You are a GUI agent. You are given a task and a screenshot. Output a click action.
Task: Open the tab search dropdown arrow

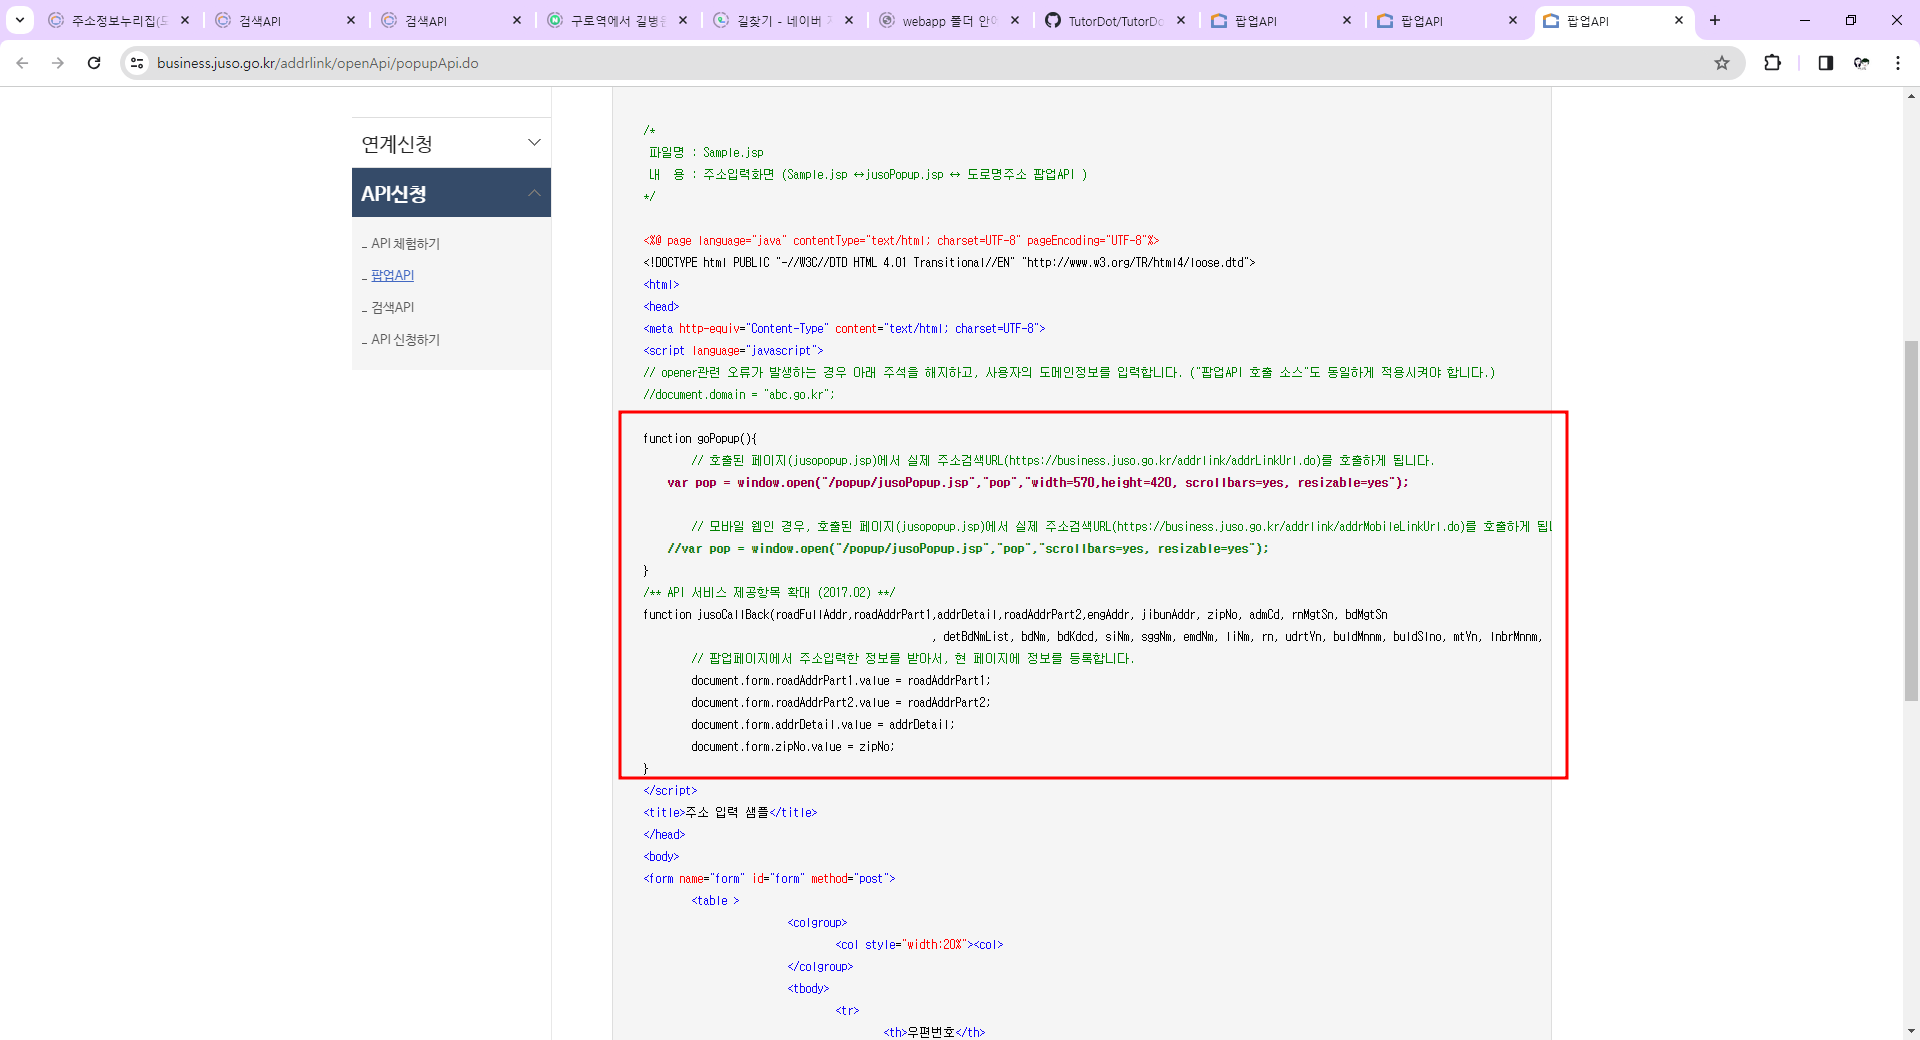(19, 20)
